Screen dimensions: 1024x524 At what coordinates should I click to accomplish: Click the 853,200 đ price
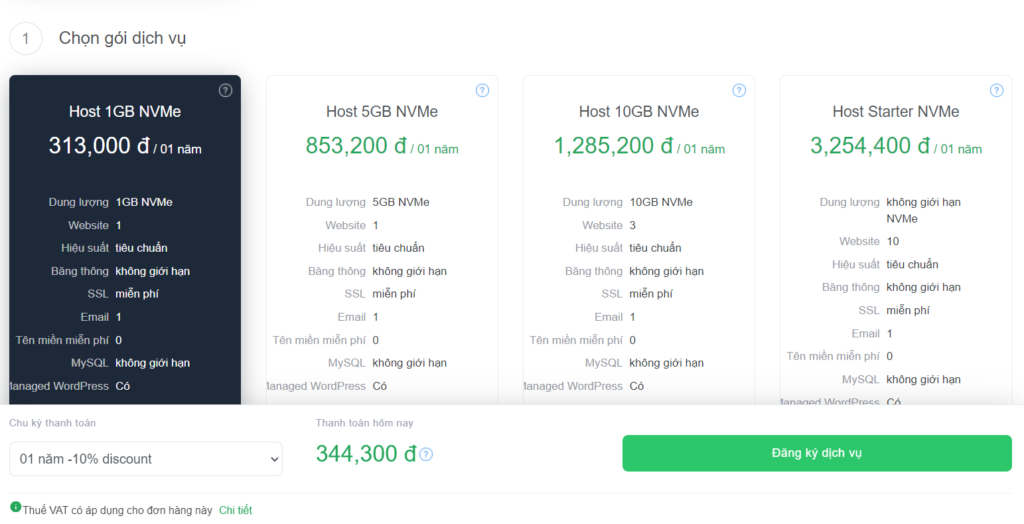(357, 145)
